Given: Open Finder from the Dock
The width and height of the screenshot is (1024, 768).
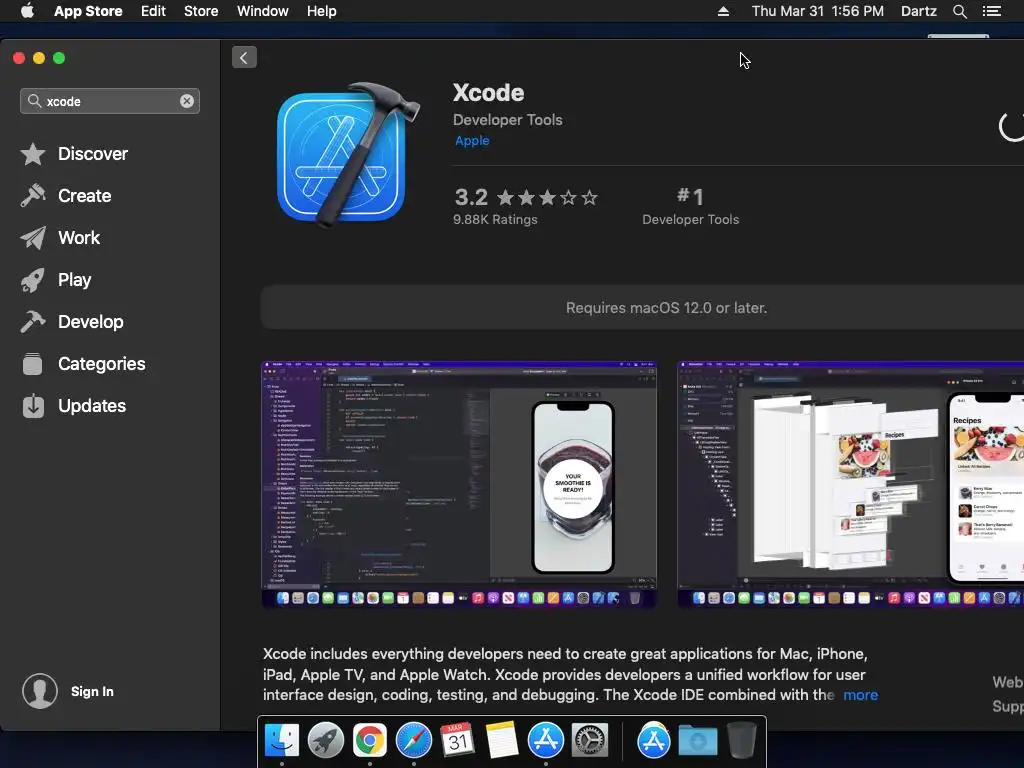Looking at the screenshot, I should pyautogui.click(x=282, y=741).
